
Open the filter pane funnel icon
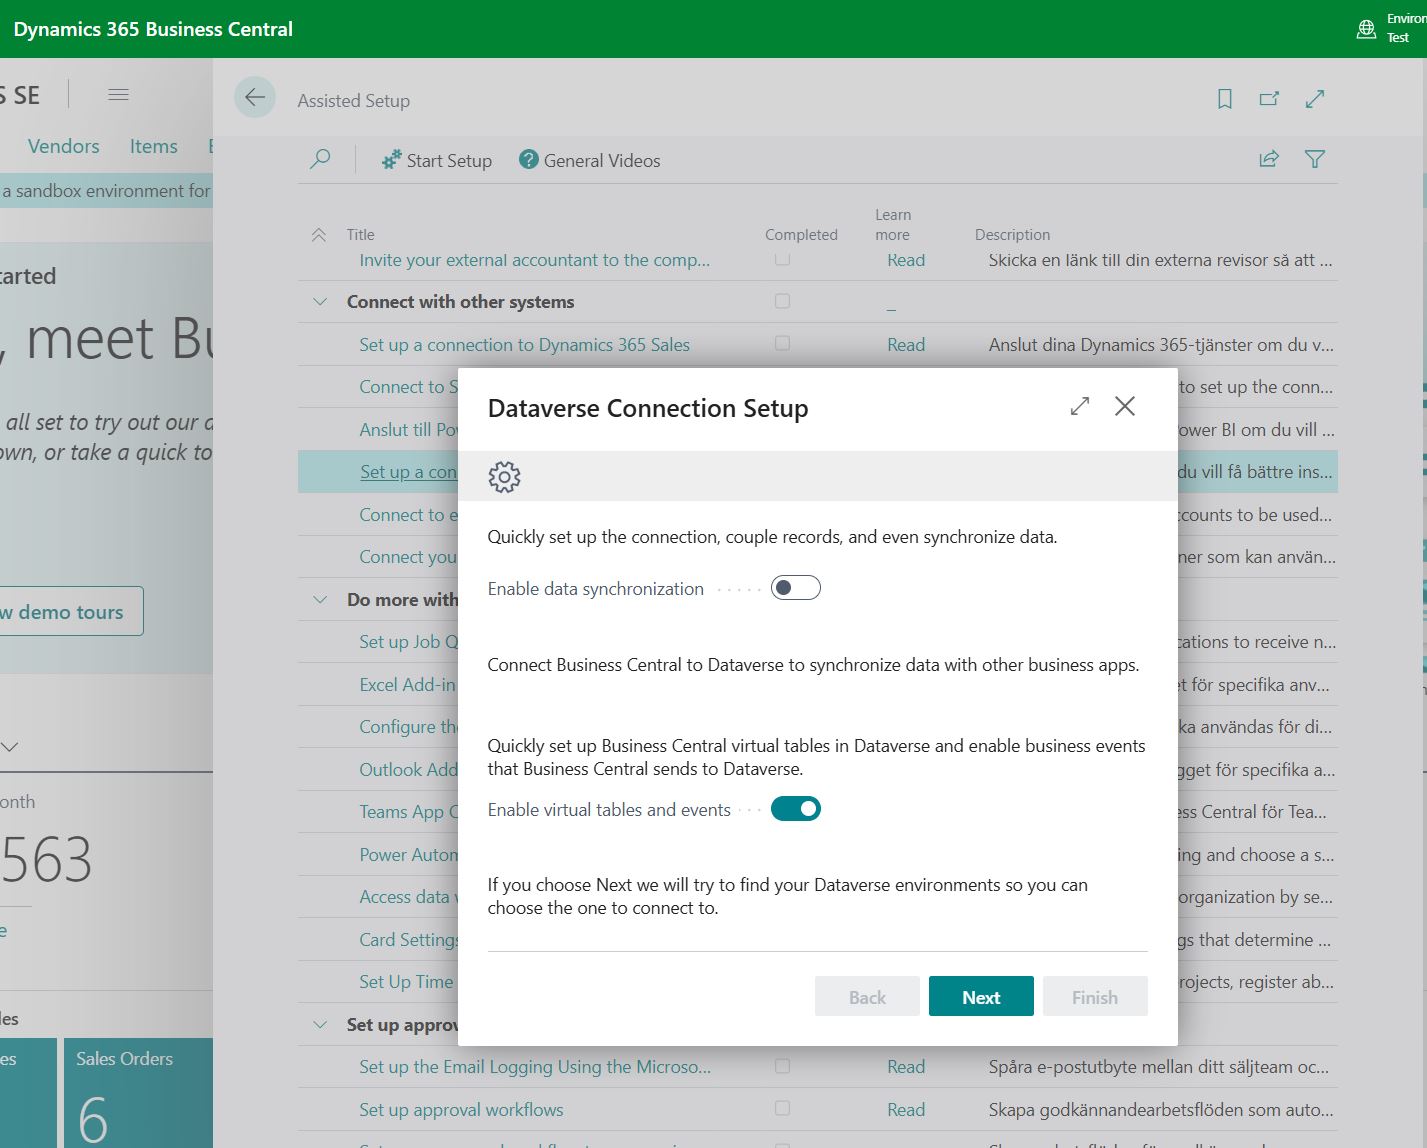[1315, 159]
